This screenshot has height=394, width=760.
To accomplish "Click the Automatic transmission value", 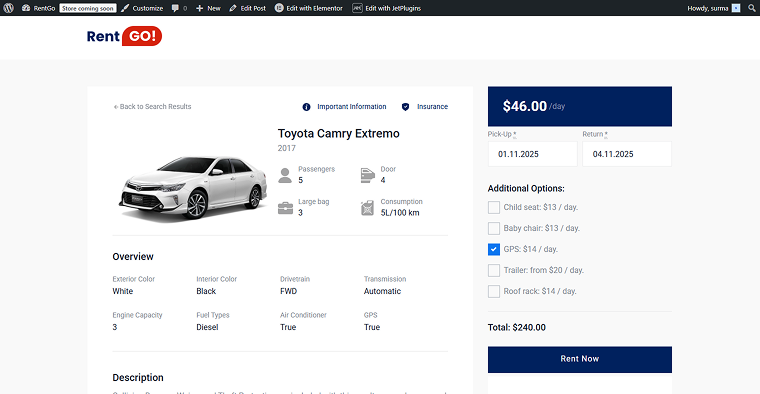I will tap(382, 291).
